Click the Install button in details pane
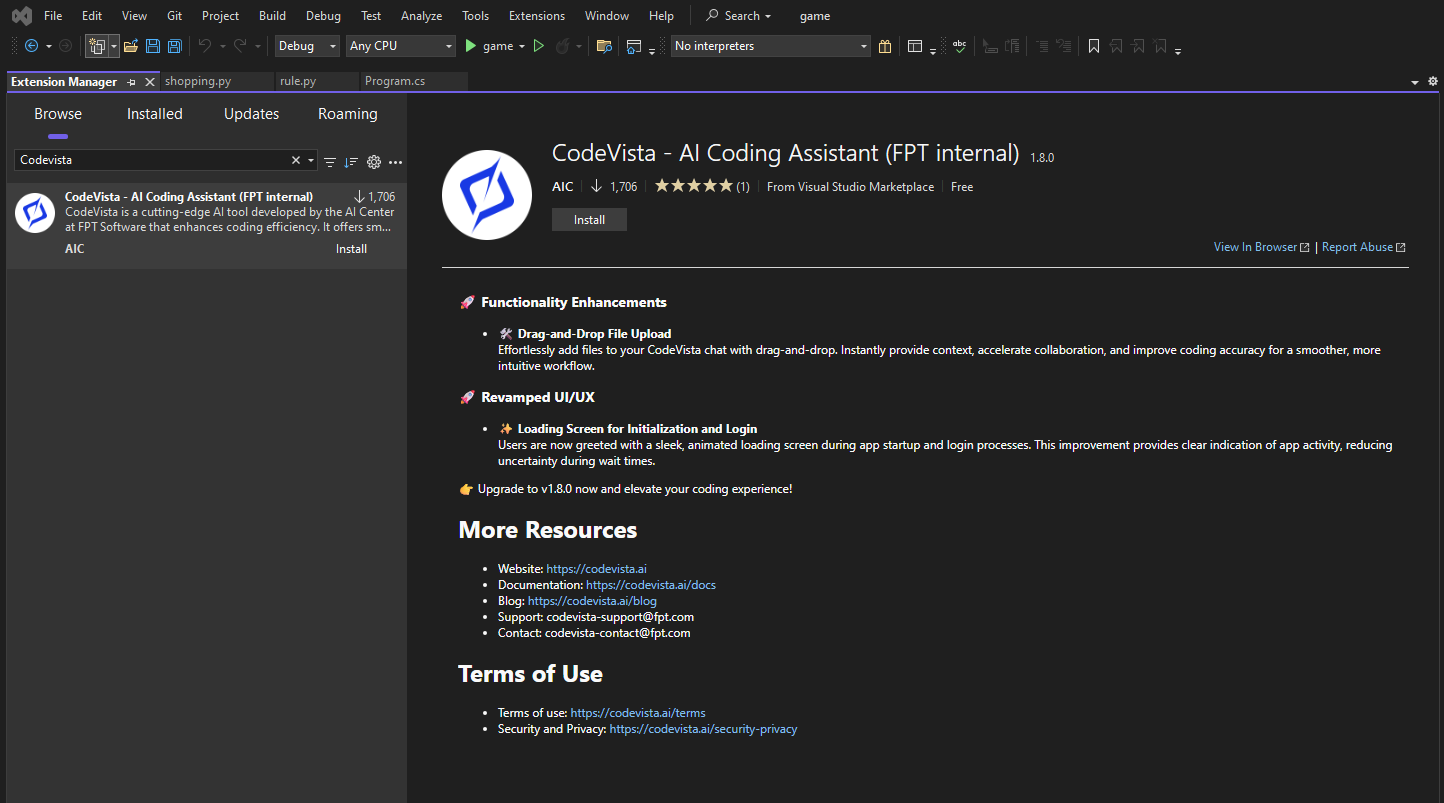This screenshot has width=1444, height=803. click(589, 220)
